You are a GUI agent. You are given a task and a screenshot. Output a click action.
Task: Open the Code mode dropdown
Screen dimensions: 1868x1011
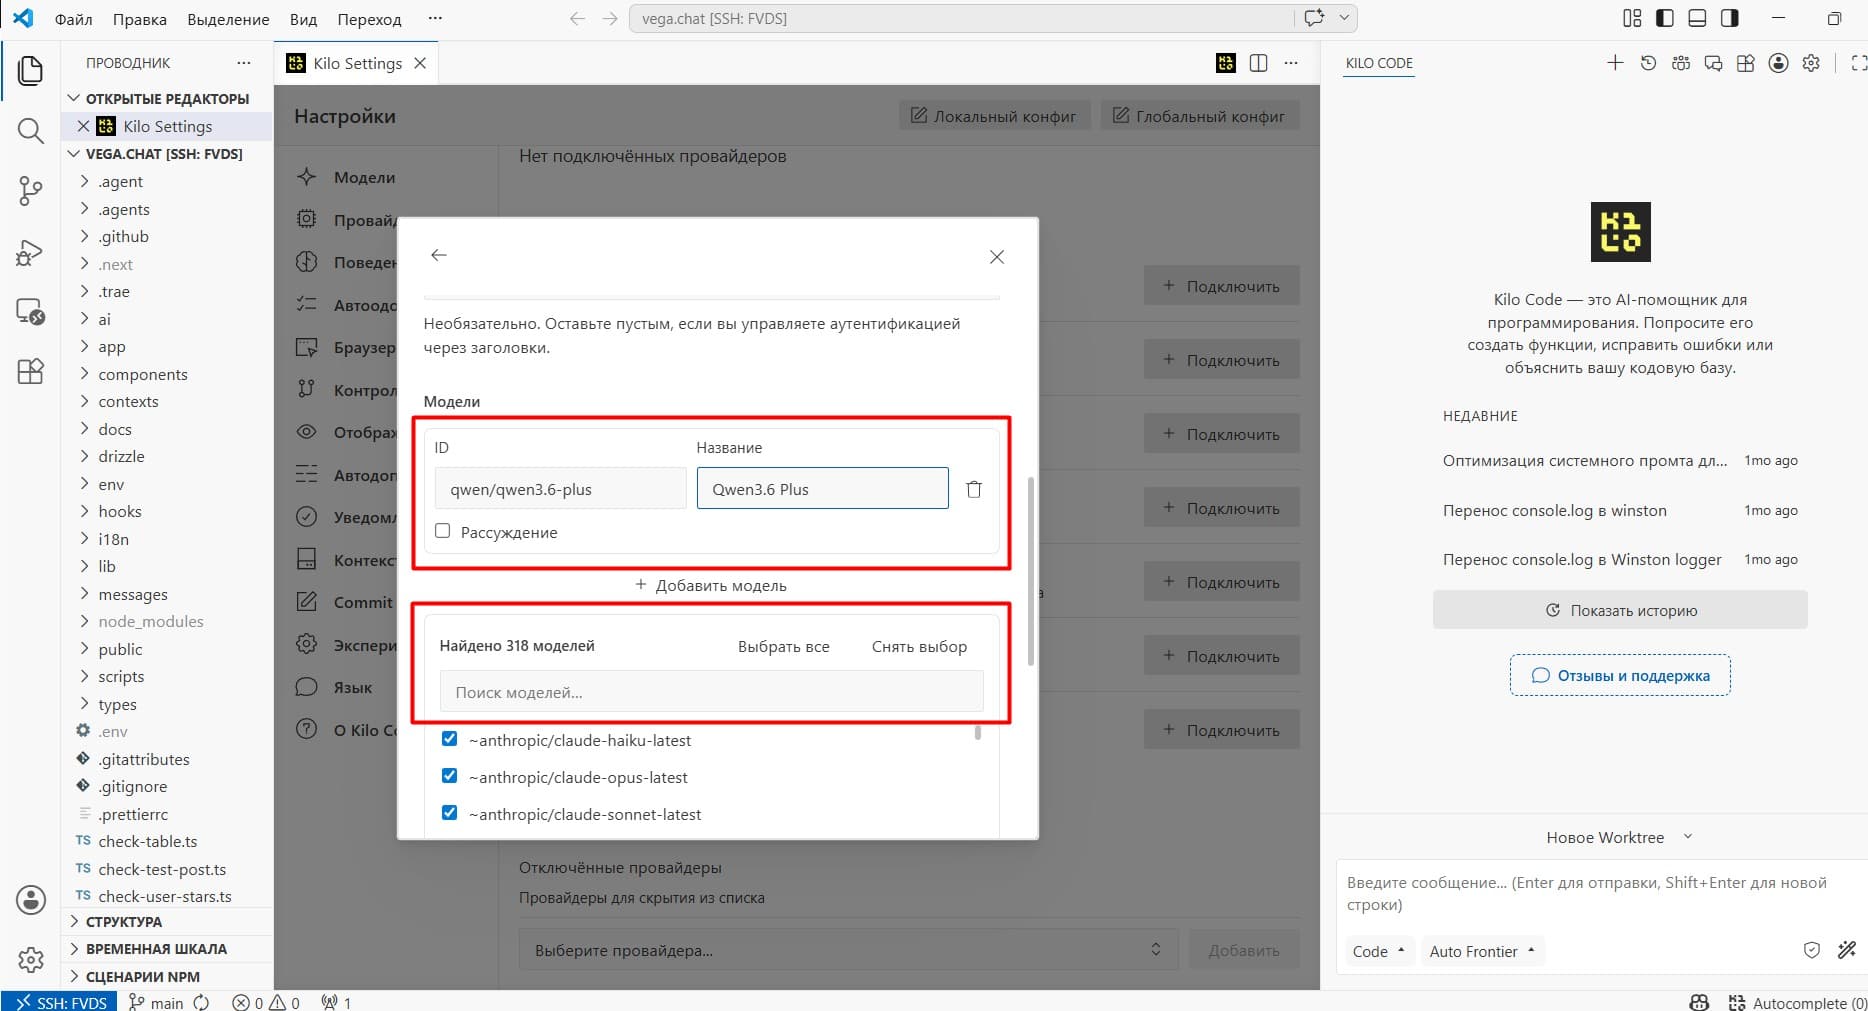(1378, 951)
